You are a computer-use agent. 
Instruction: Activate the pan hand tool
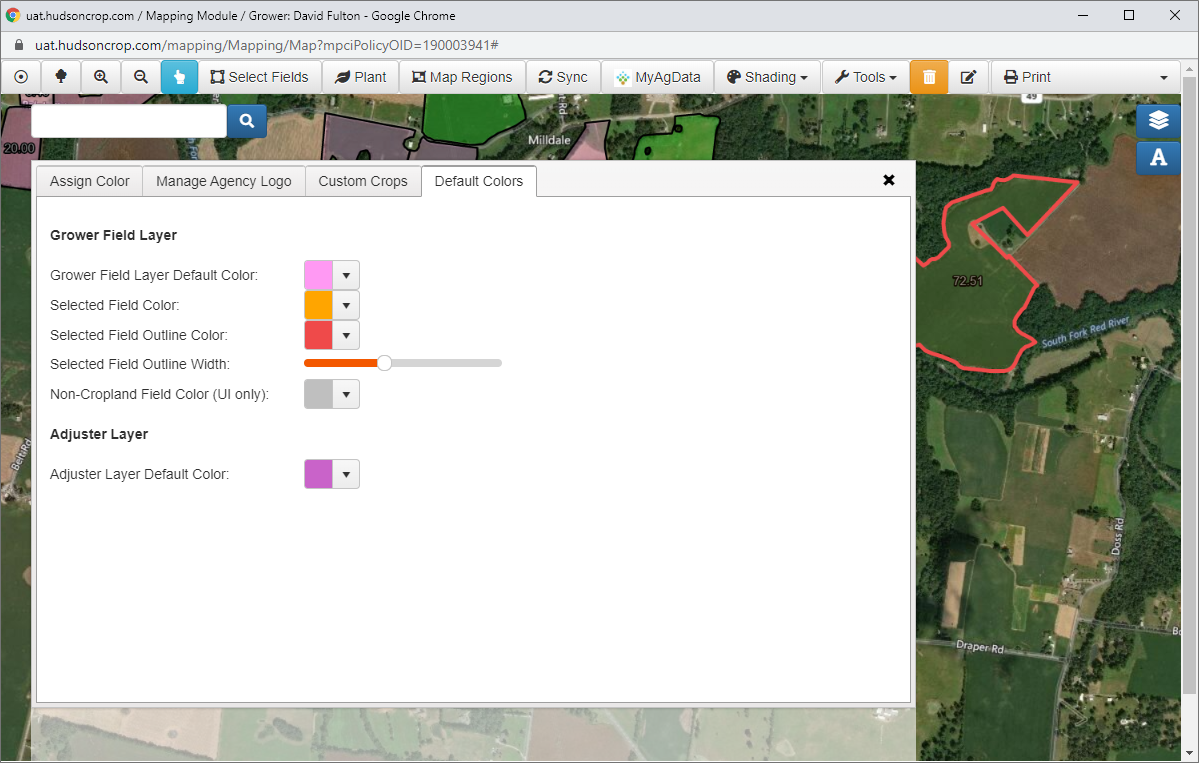pyautogui.click(x=180, y=77)
